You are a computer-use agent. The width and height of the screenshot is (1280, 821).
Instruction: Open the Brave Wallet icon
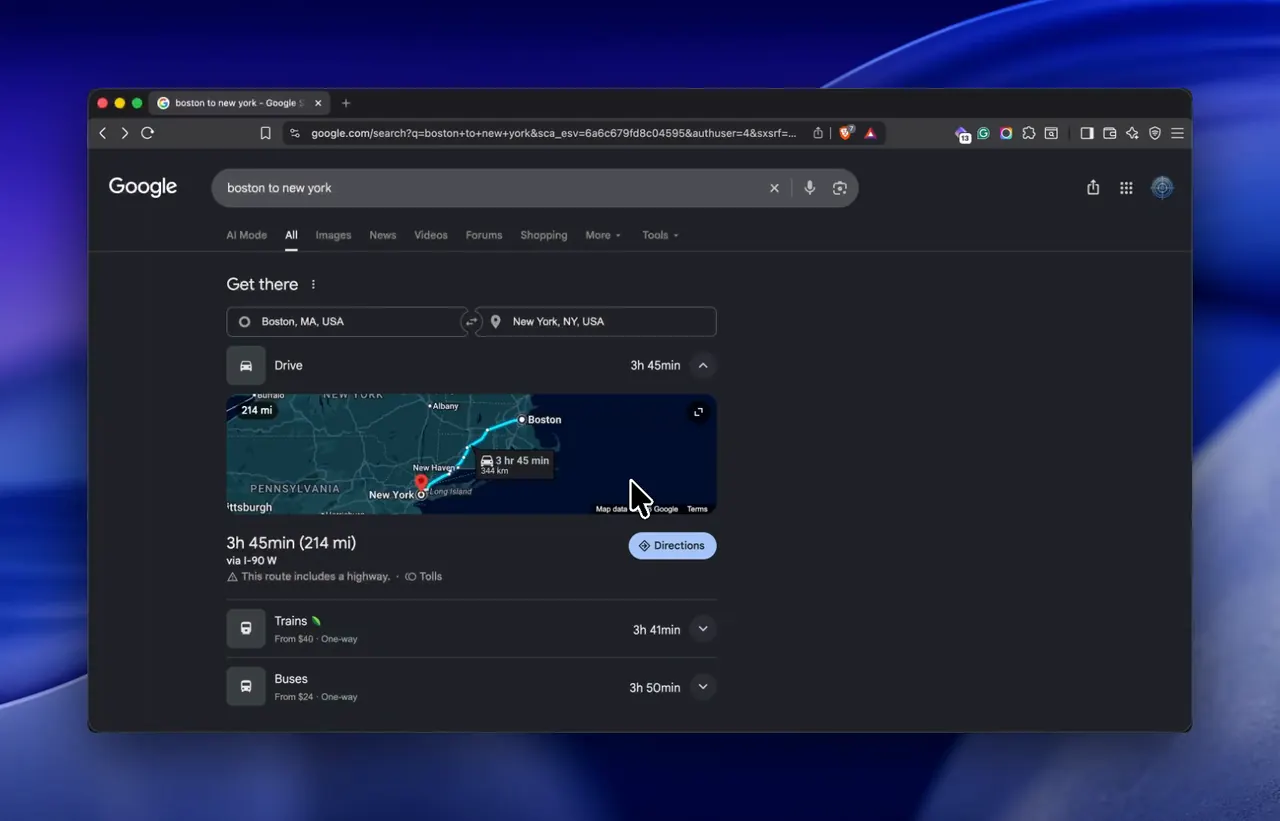tap(1110, 133)
